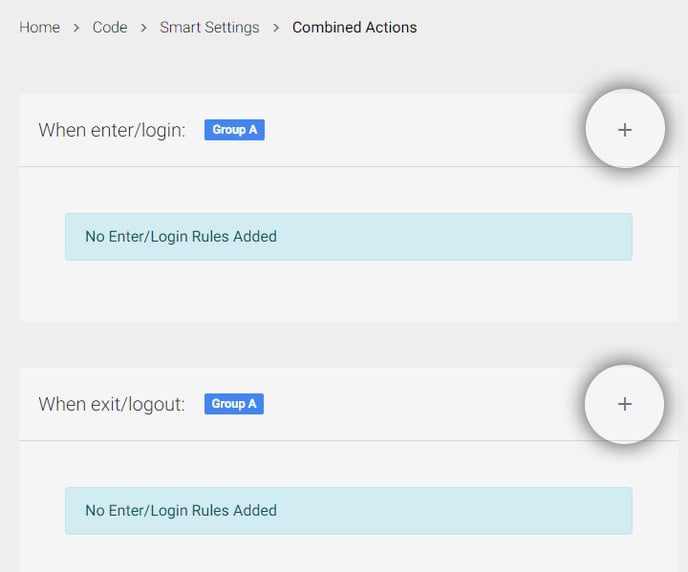Viewport: 688px width, 572px height.
Task: Select the Group A badge beside enter/login
Action: (234, 130)
